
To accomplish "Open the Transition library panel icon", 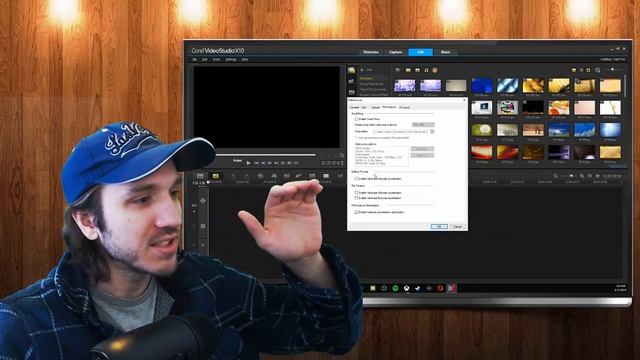I will 351,92.
